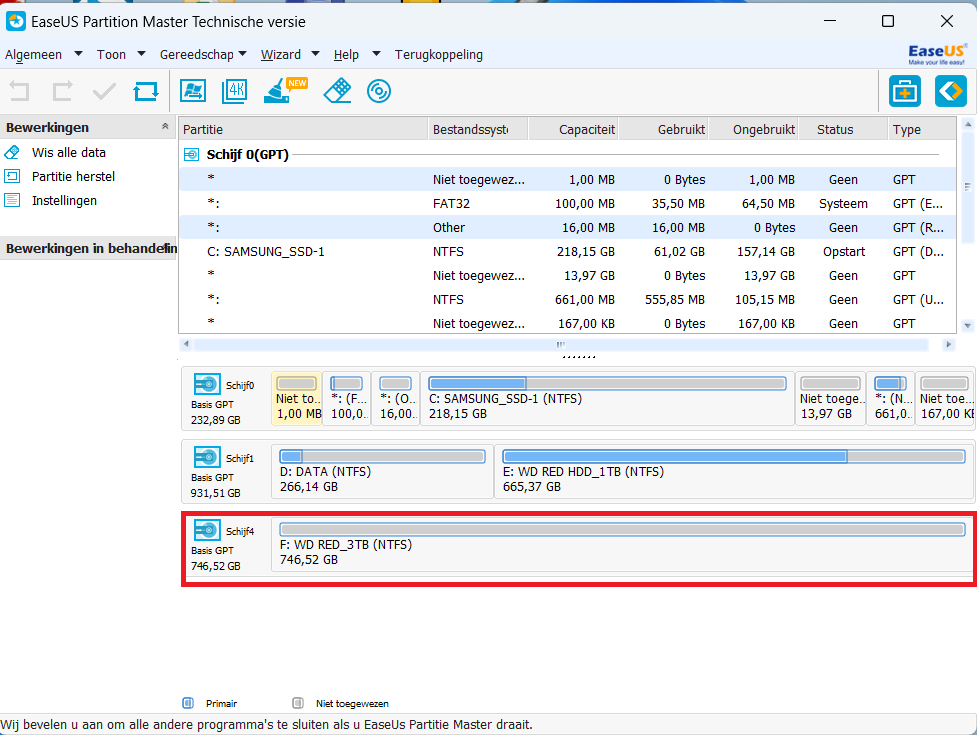This screenshot has height=735, width=977.
Task: Collapse the Bewerkingen panel with the chevron
Action: (165, 126)
